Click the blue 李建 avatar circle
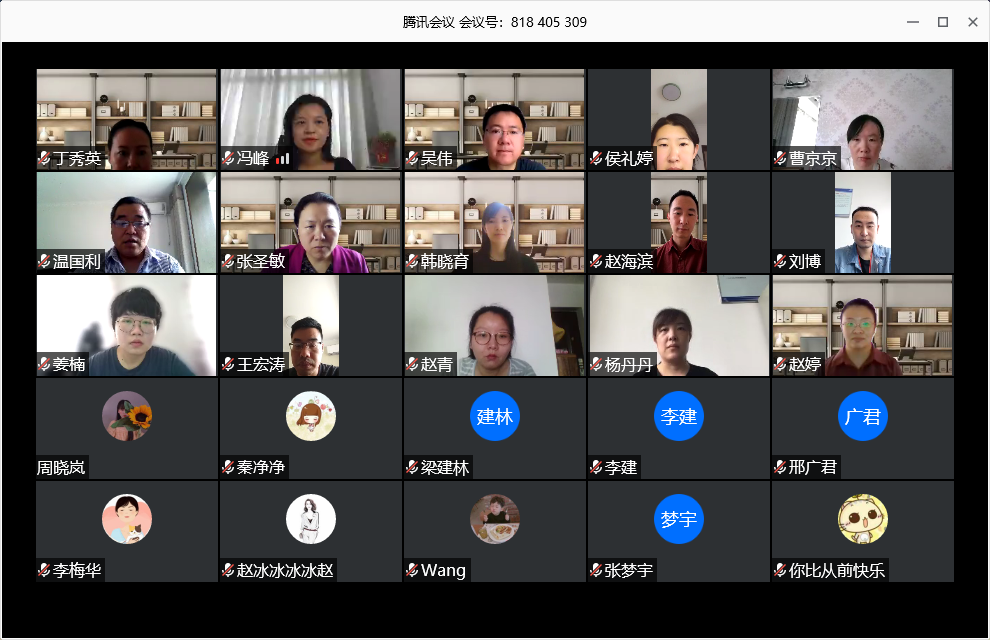Screen dimensions: 990x640 click(679, 416)
